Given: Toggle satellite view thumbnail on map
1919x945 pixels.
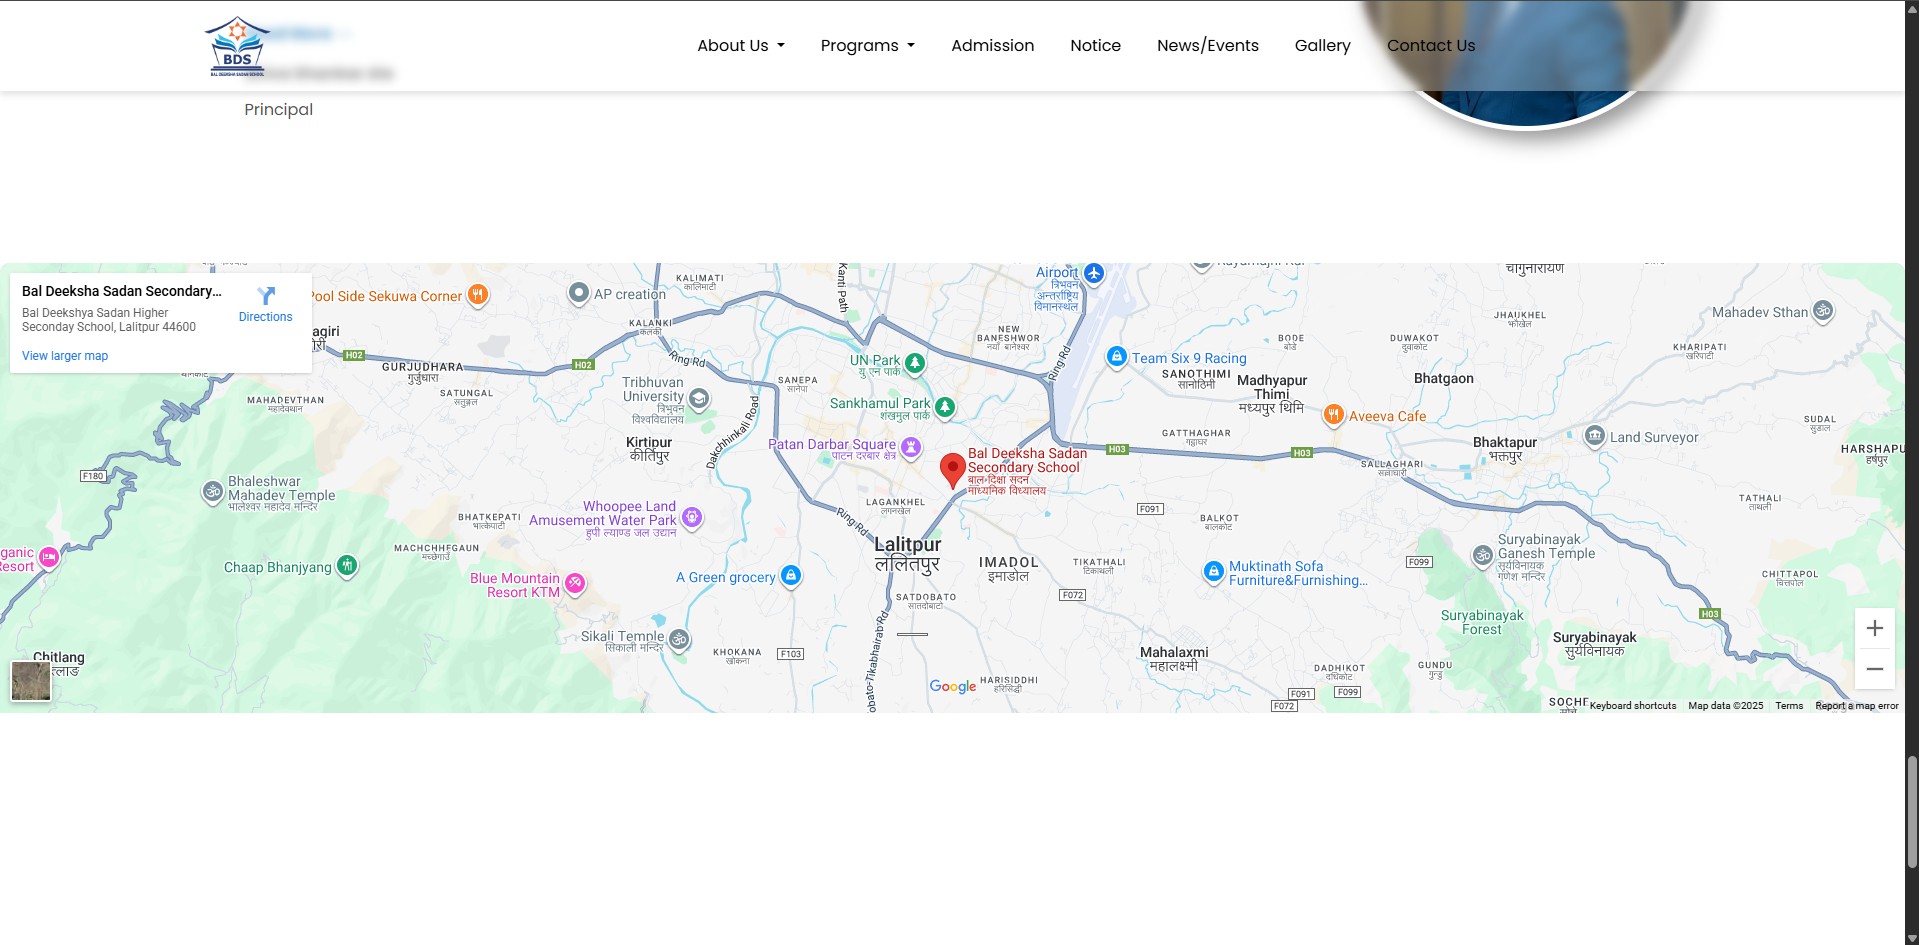Looking at the screenshot, I should pos(31,681).
